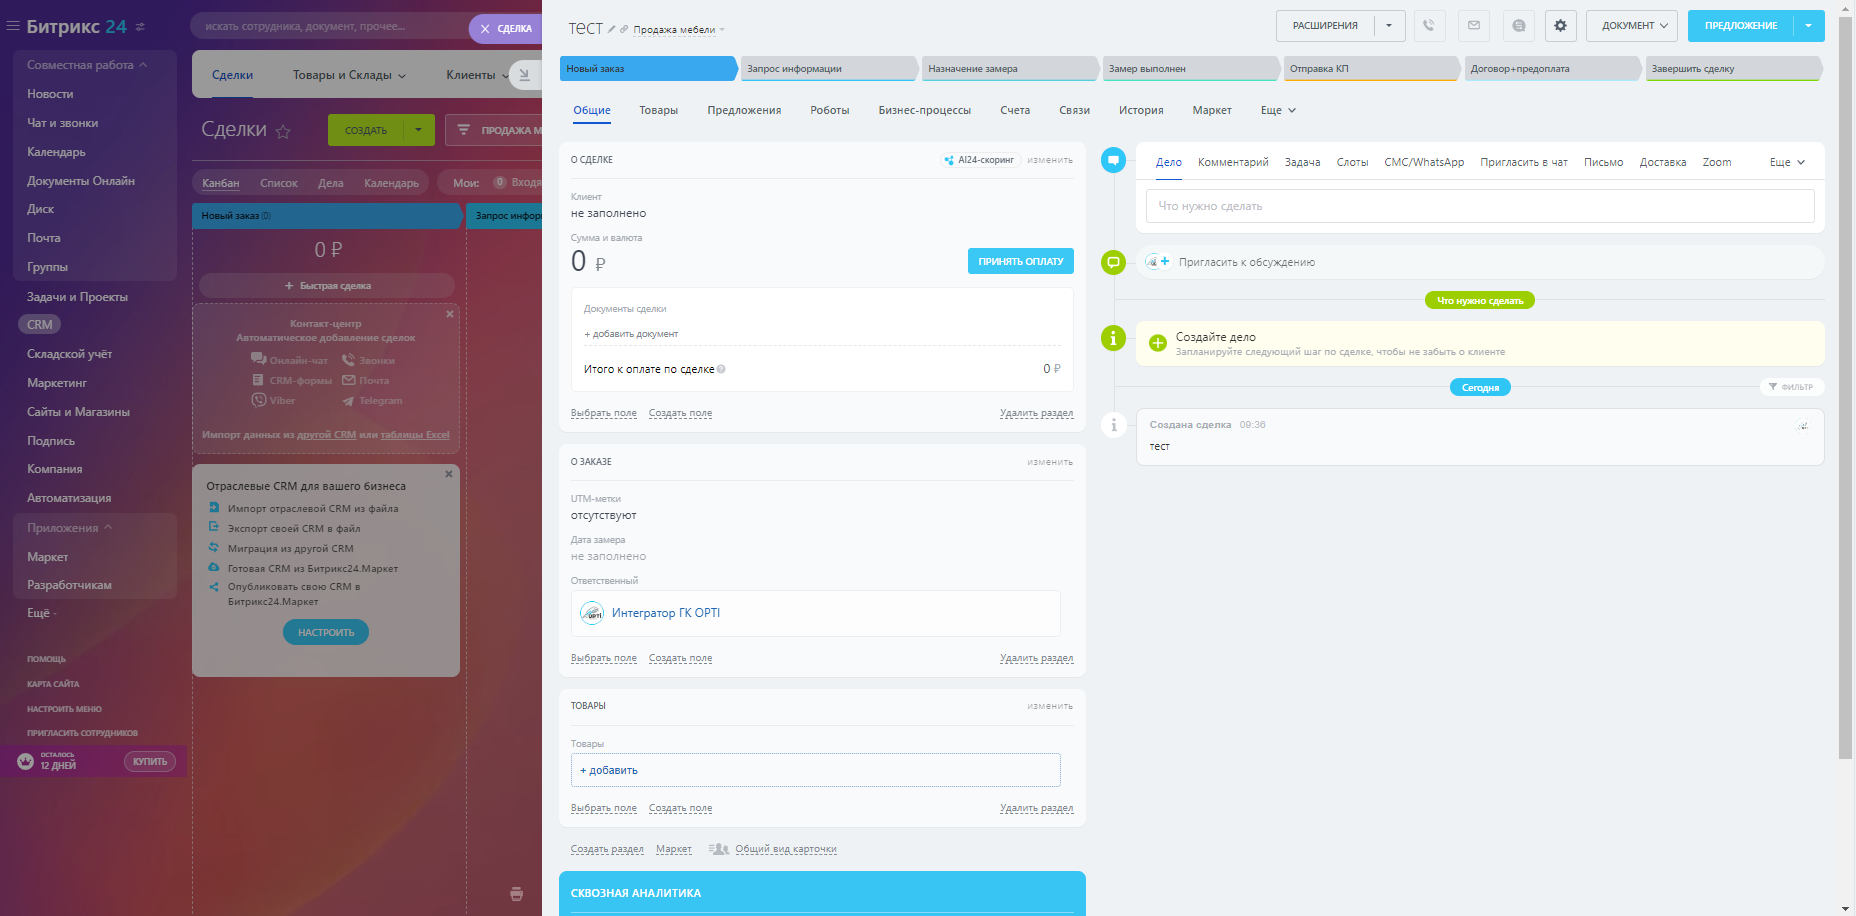Set deal stage to Отправка КП

tap(1371, 69)
